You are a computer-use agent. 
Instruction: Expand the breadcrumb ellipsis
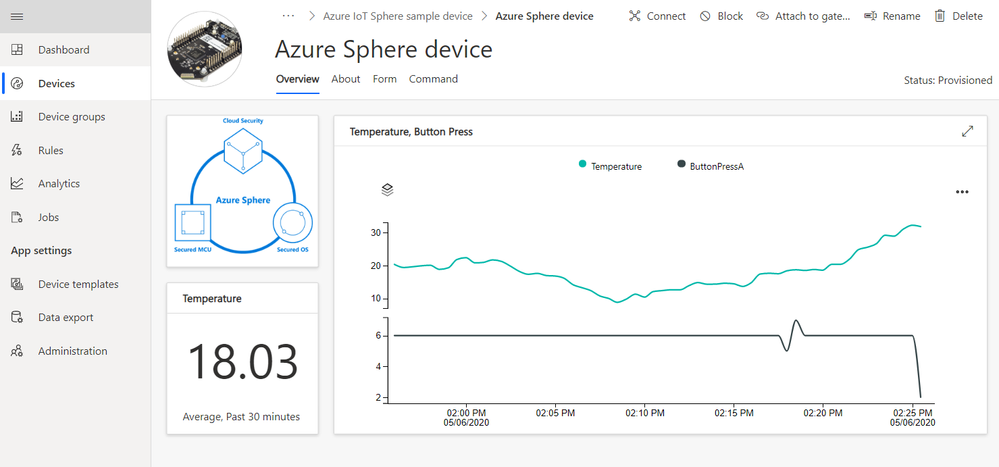(x=289, y=16)
